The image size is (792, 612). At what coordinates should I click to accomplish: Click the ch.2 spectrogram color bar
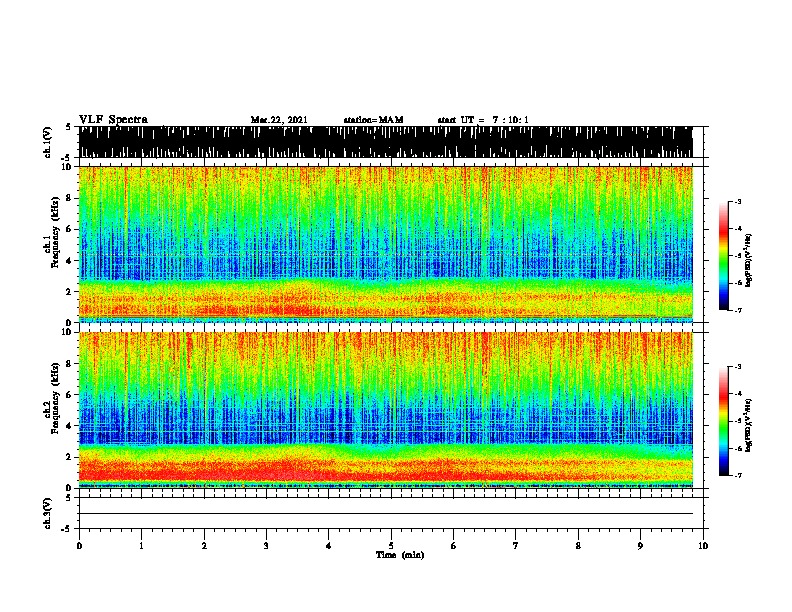723,421
